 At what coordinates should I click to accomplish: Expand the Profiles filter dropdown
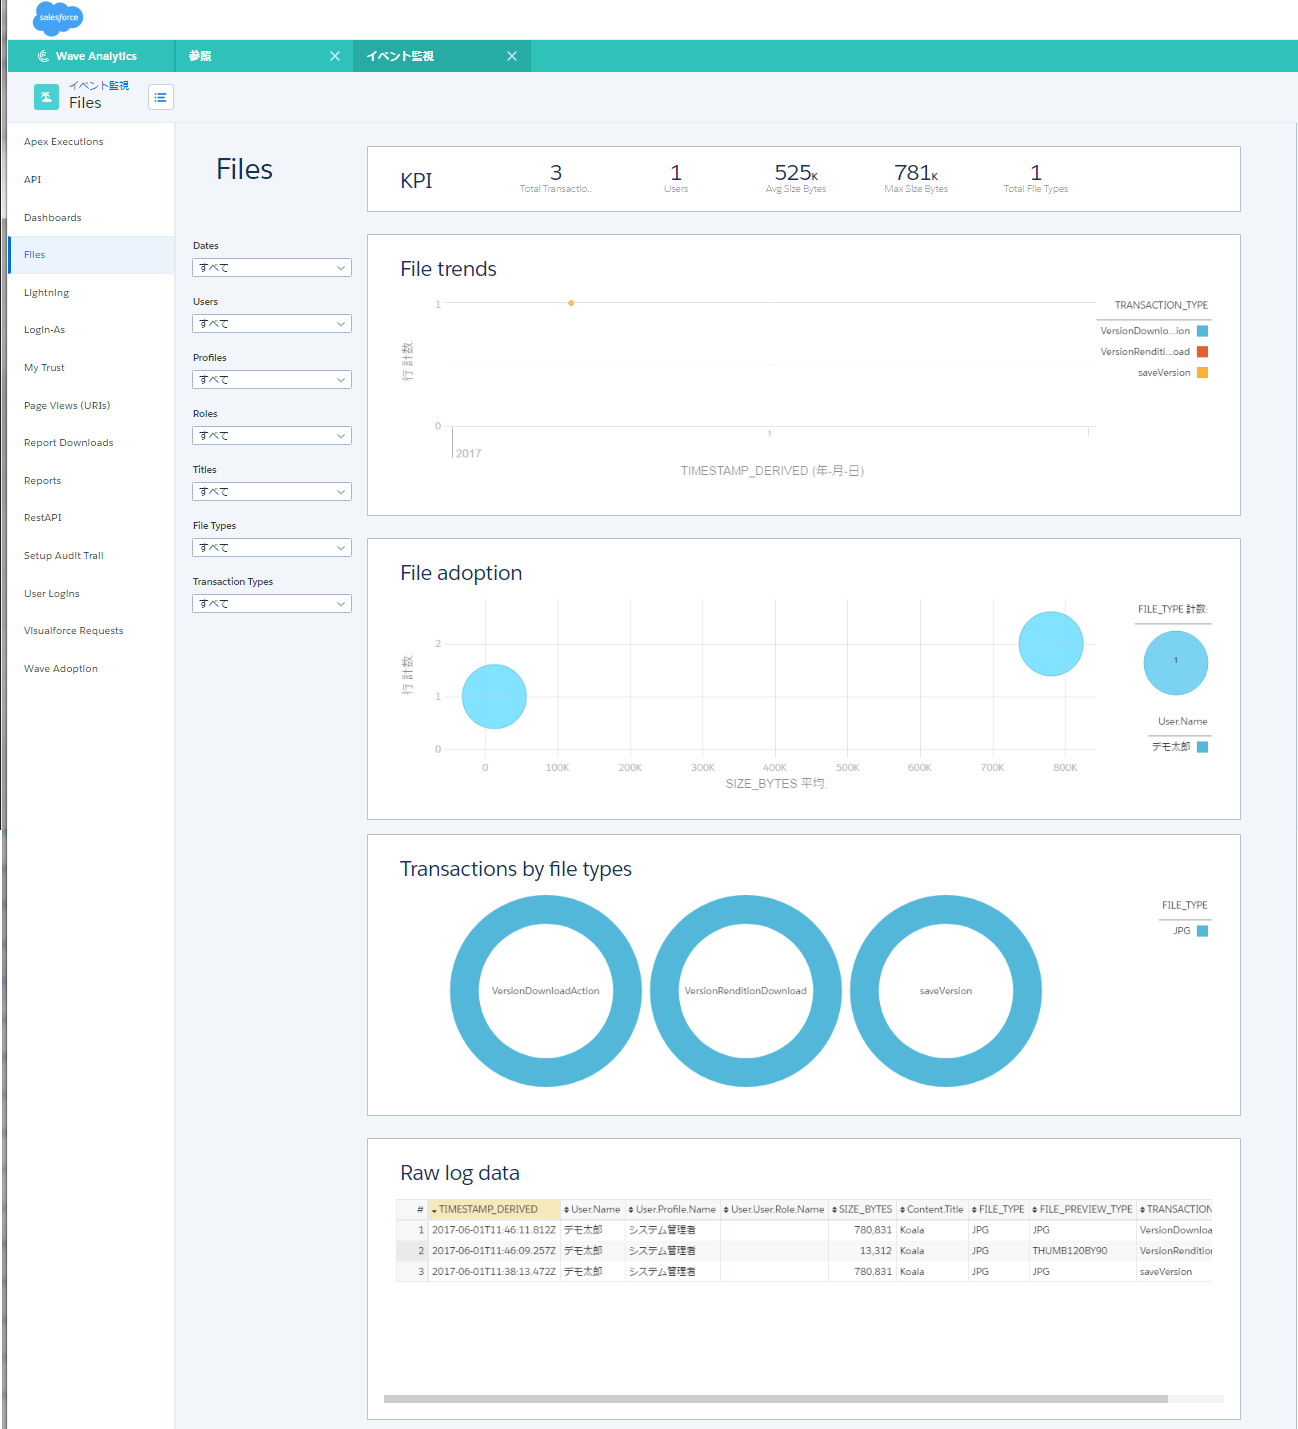click(272, 380)
